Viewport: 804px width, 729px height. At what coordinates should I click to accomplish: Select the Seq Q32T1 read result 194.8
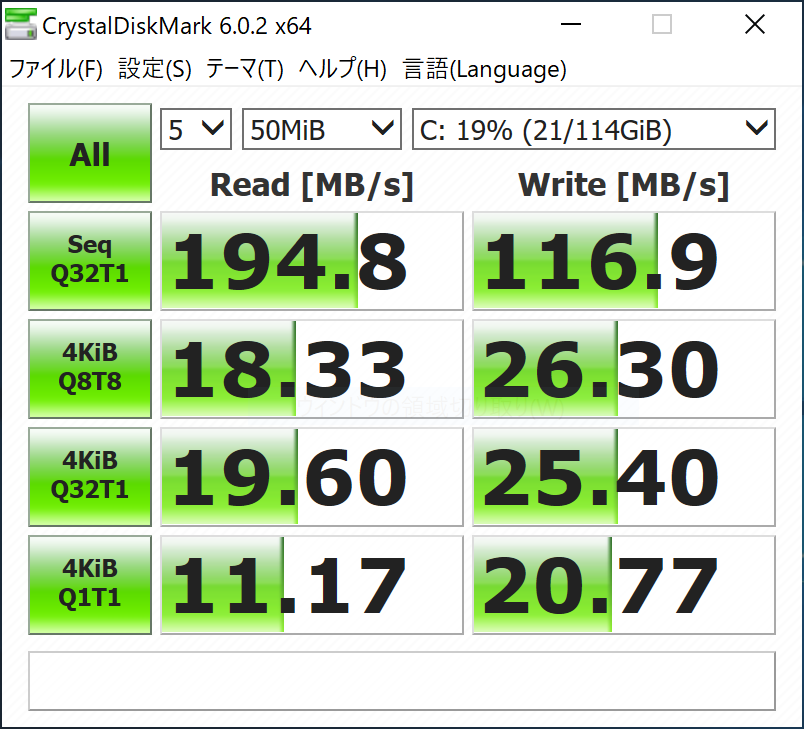pyautogui.click(x=311, y=261)
